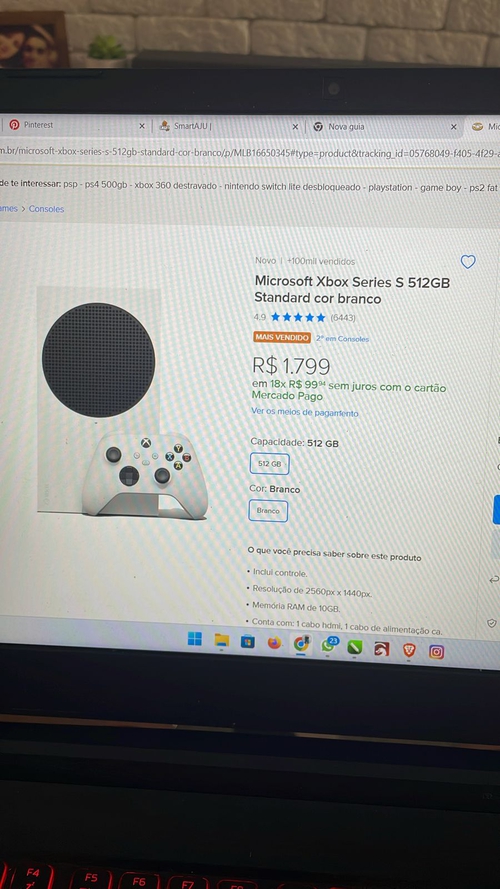Open the Xbox Series S product image

122,403
